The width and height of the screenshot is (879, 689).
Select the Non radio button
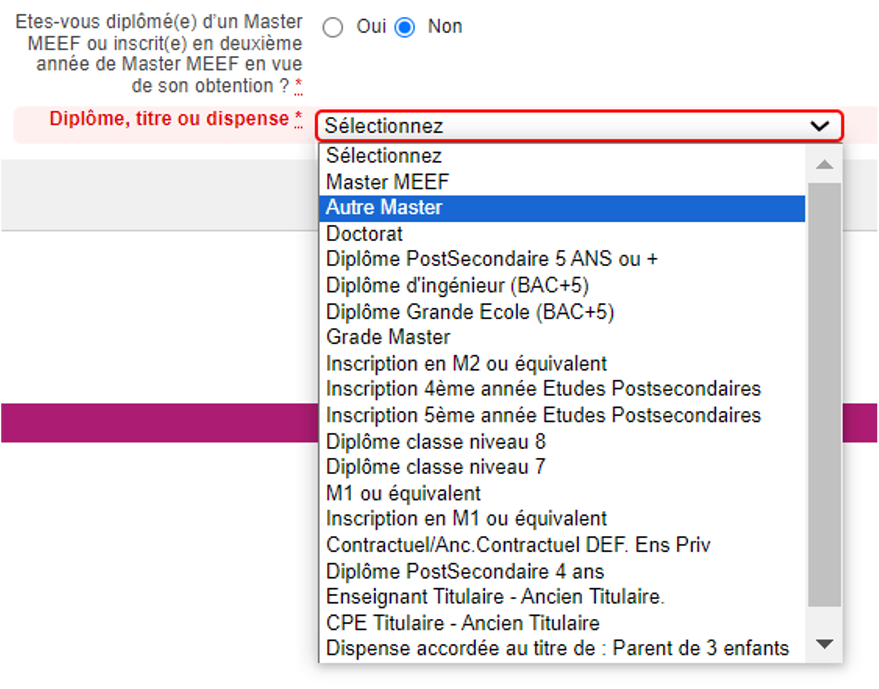(x=405, y=28)
